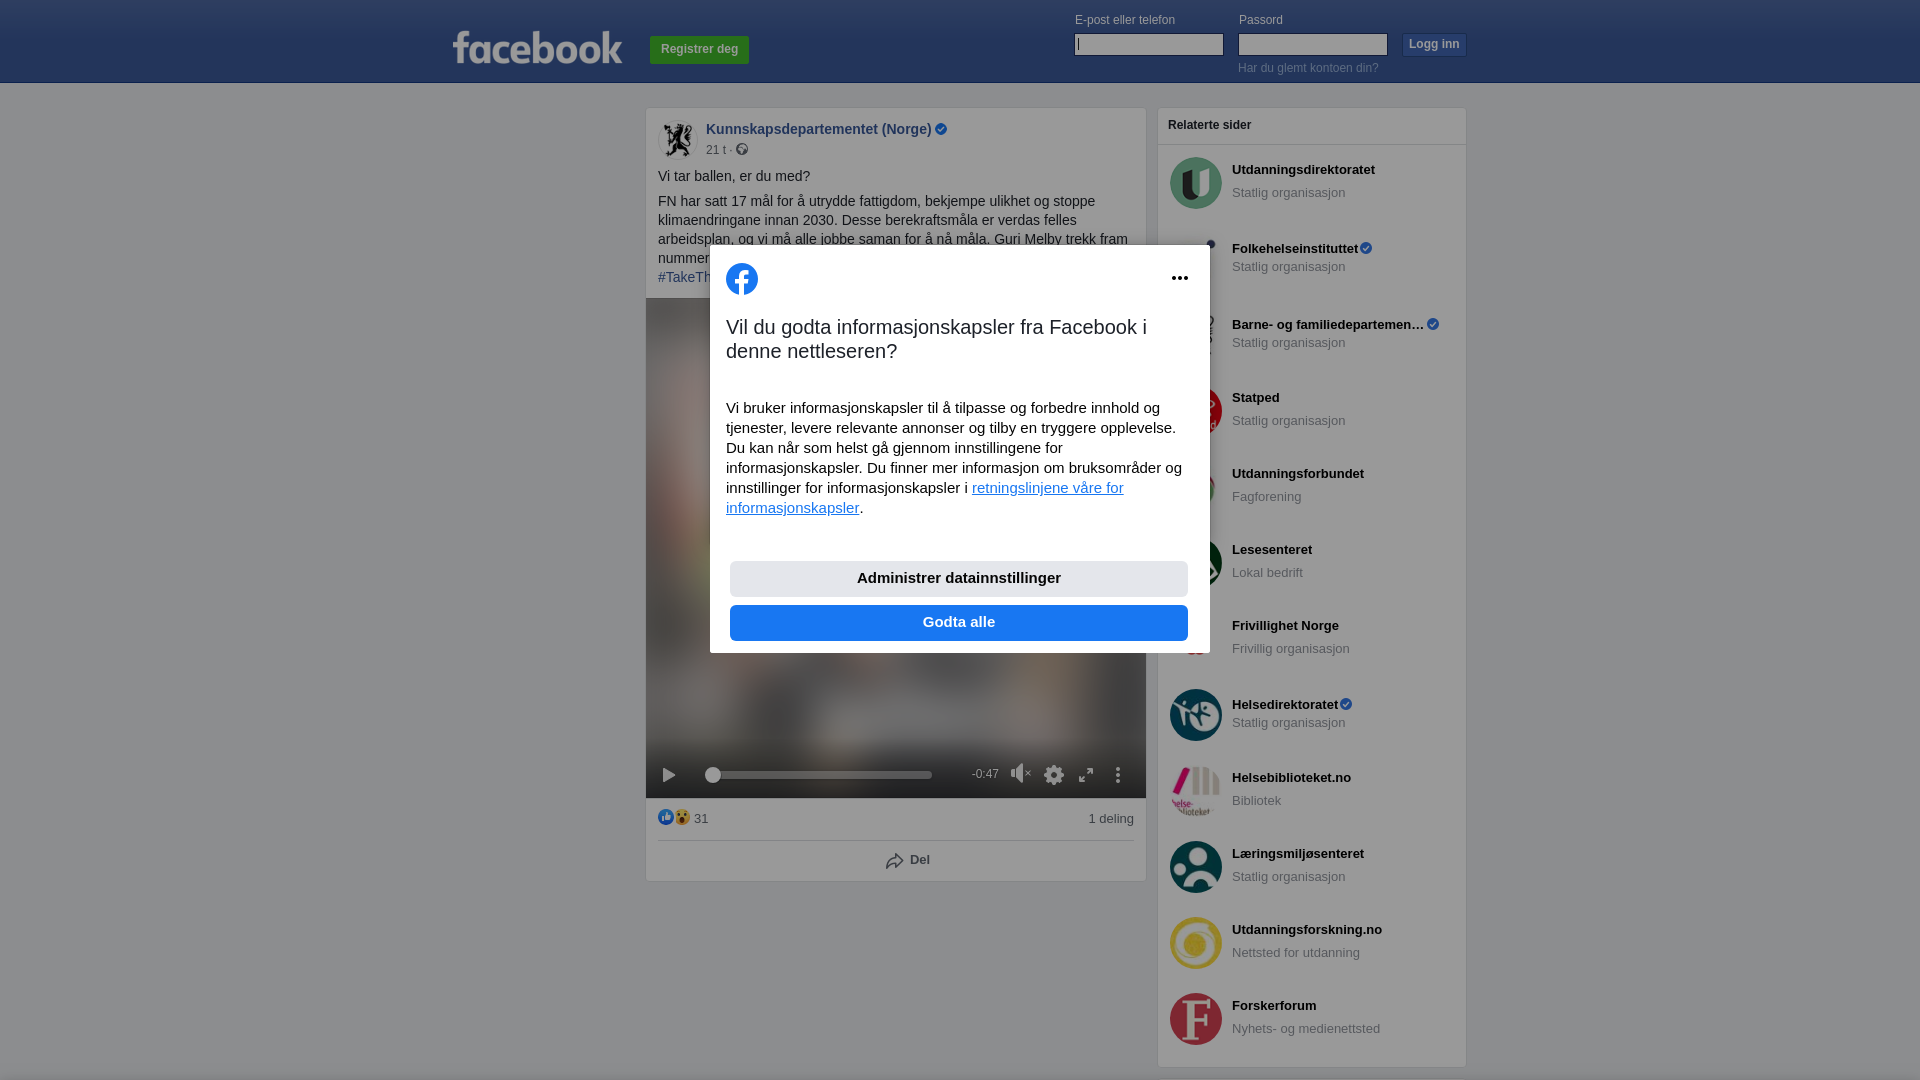Select Utdanningsforskning.no spiral icon
The image size is (1920, 1080).
1196,943
